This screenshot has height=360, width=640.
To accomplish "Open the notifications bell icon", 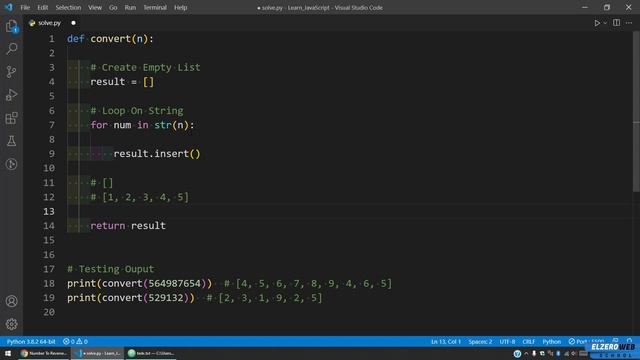I will point(629,341).
